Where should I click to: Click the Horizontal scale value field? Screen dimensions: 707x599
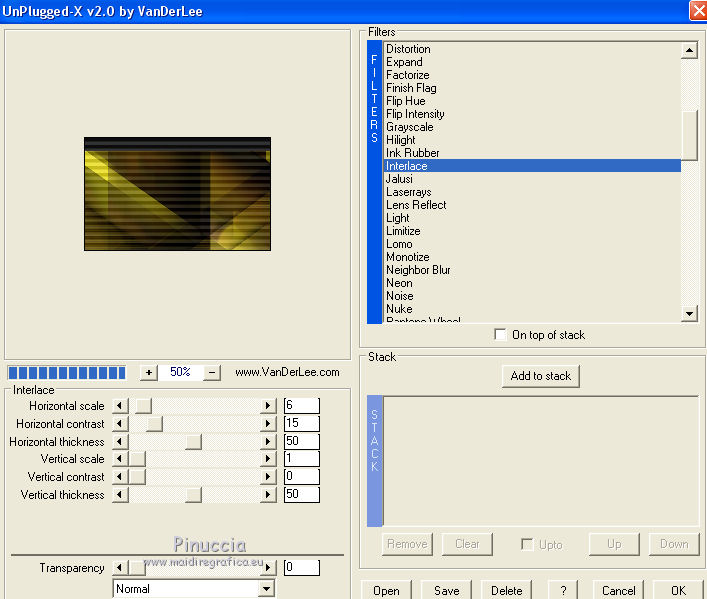[x=301, y=405]
